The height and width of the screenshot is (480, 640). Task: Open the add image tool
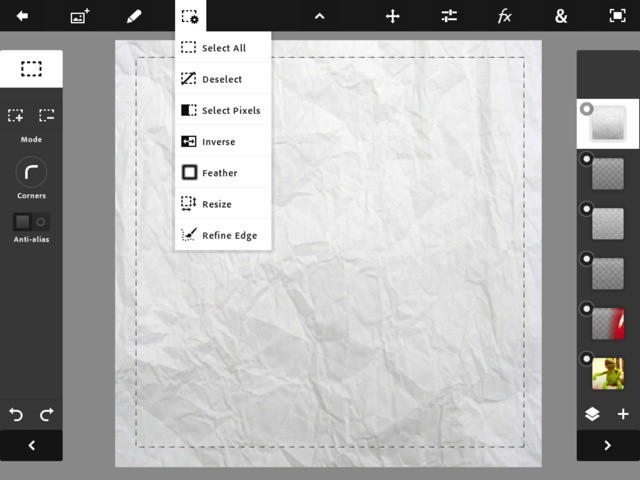(79, 16)
